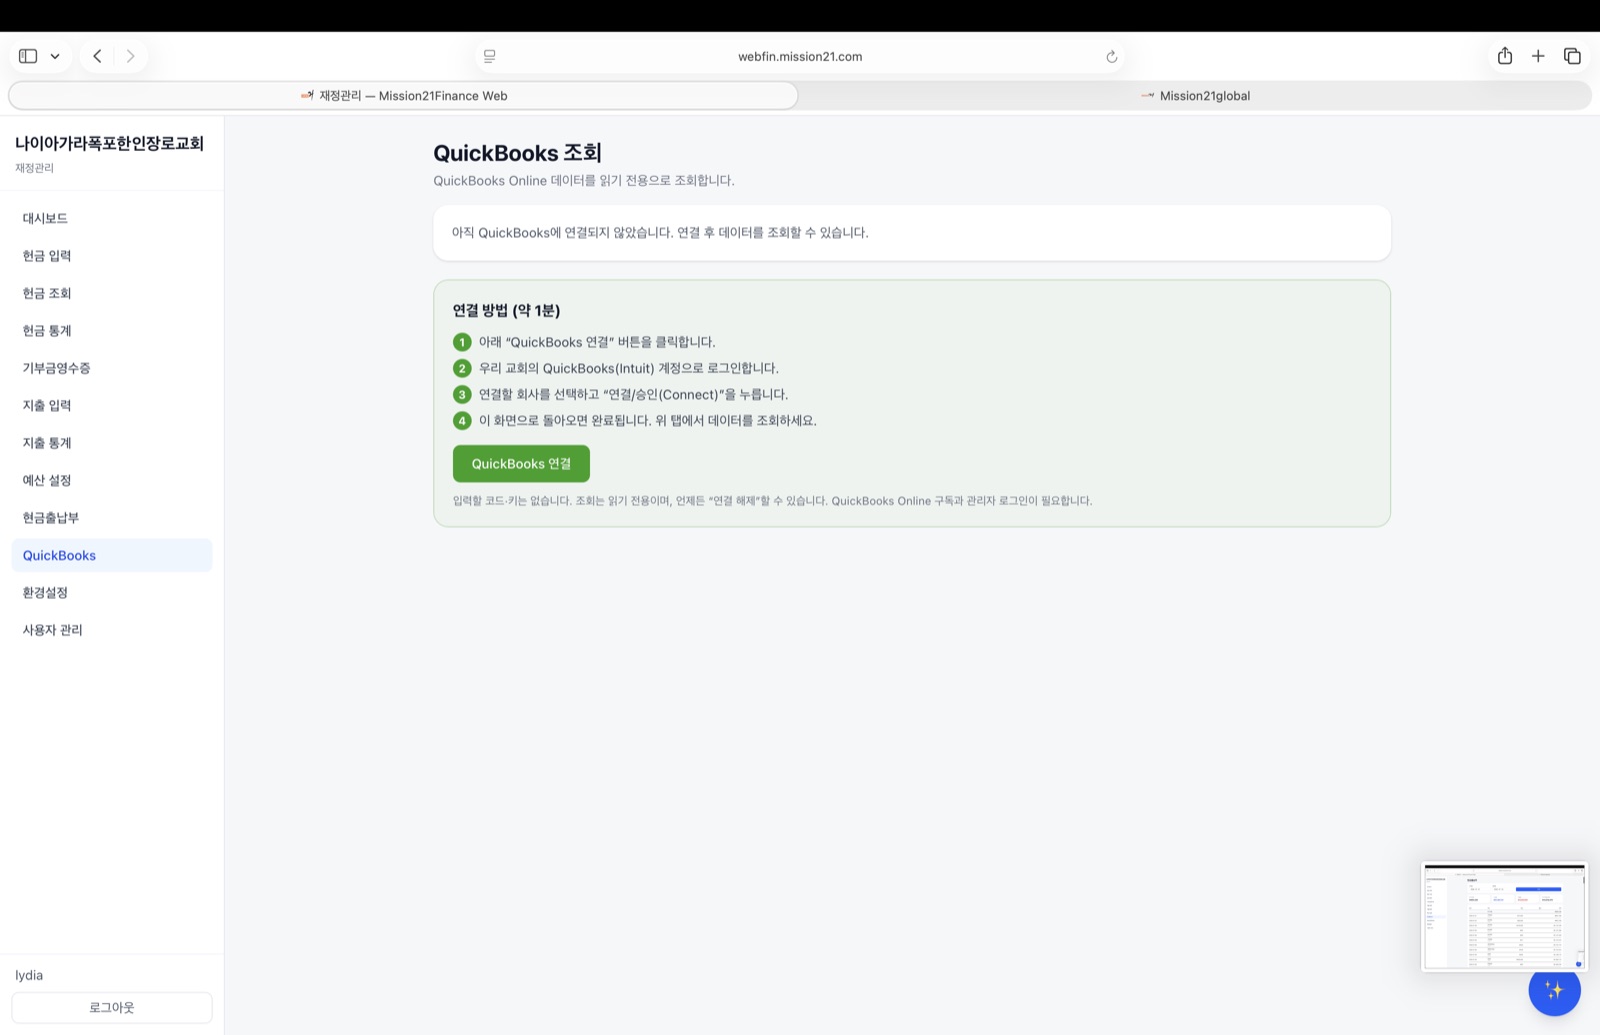Switch to the Mission21global tab
The image size is (1600, 1035).
(1195, 96)
